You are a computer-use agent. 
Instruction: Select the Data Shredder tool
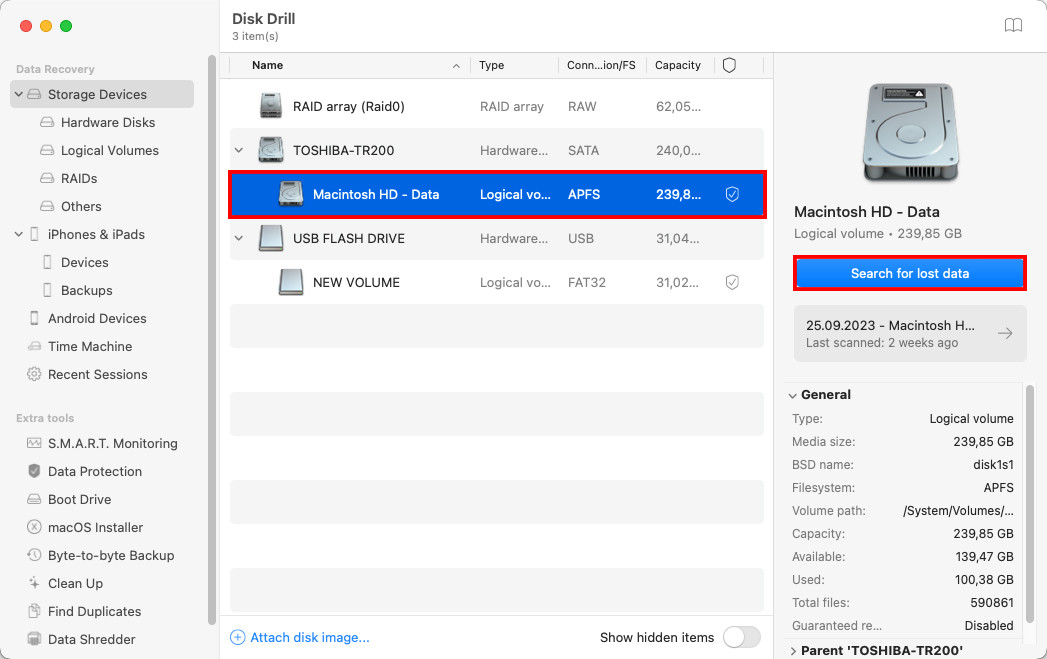[92, 639]
